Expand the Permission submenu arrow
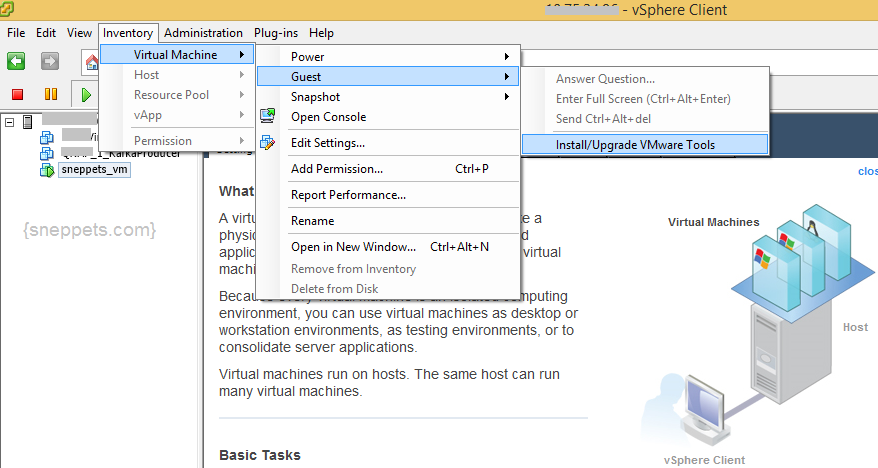Screen dimensions: 878x468 click(x=241, y=141)
